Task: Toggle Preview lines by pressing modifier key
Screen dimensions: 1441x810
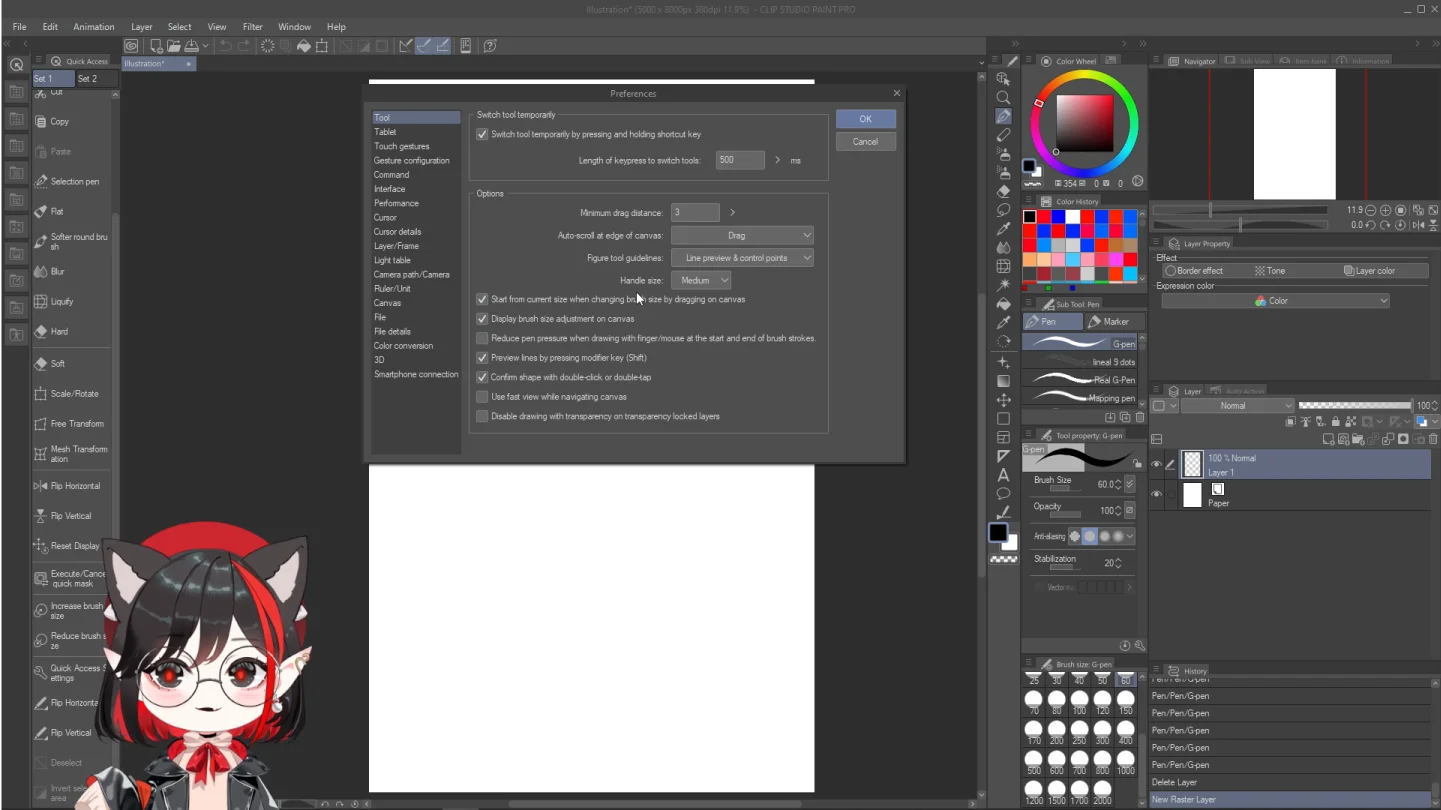Action: [x=482, y=358]
